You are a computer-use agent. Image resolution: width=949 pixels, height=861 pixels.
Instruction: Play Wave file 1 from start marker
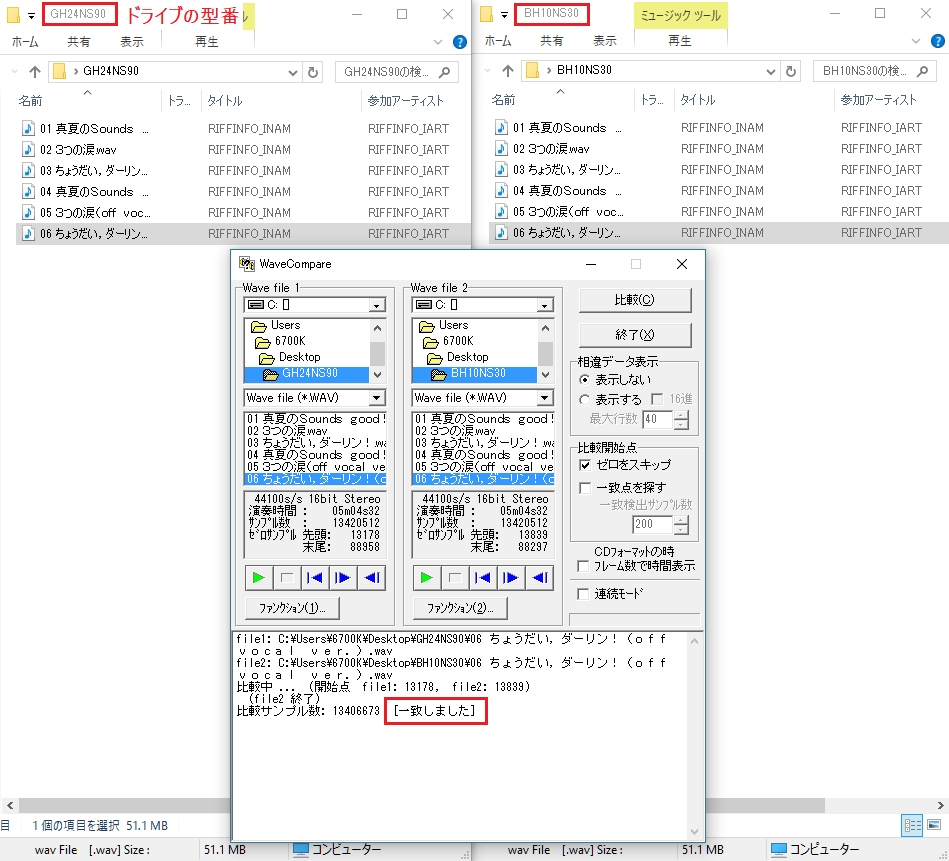click(343, 578)
